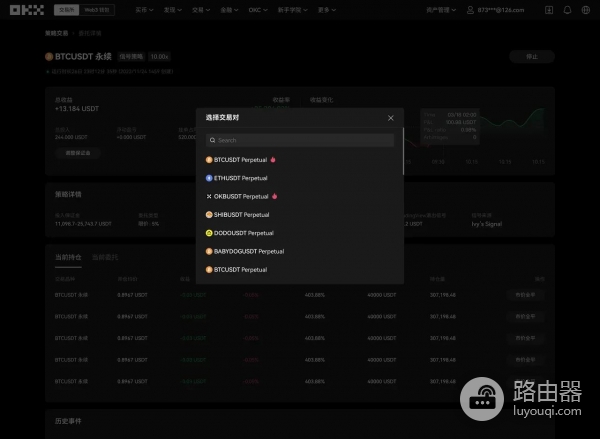Switch to Web3 钱包 mode
This screenshot has width=600, height=439.
(97, 10)
